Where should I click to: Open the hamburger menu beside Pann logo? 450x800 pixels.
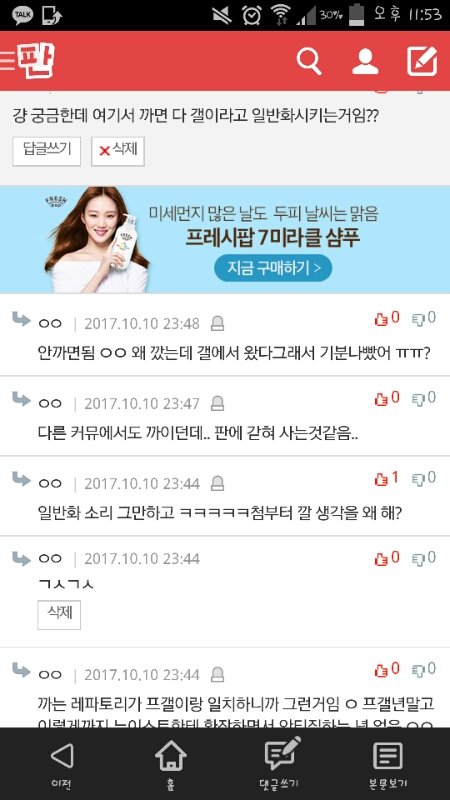click(7, 61)
